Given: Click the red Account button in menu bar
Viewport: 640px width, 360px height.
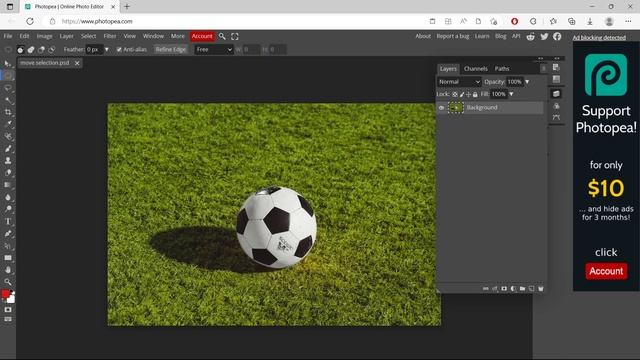Looking at the screenshot, I should 202,36.
